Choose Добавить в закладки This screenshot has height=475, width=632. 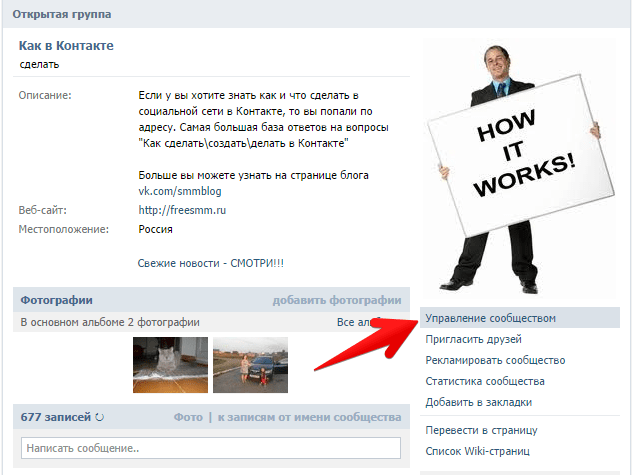click(x=478, y=402)
